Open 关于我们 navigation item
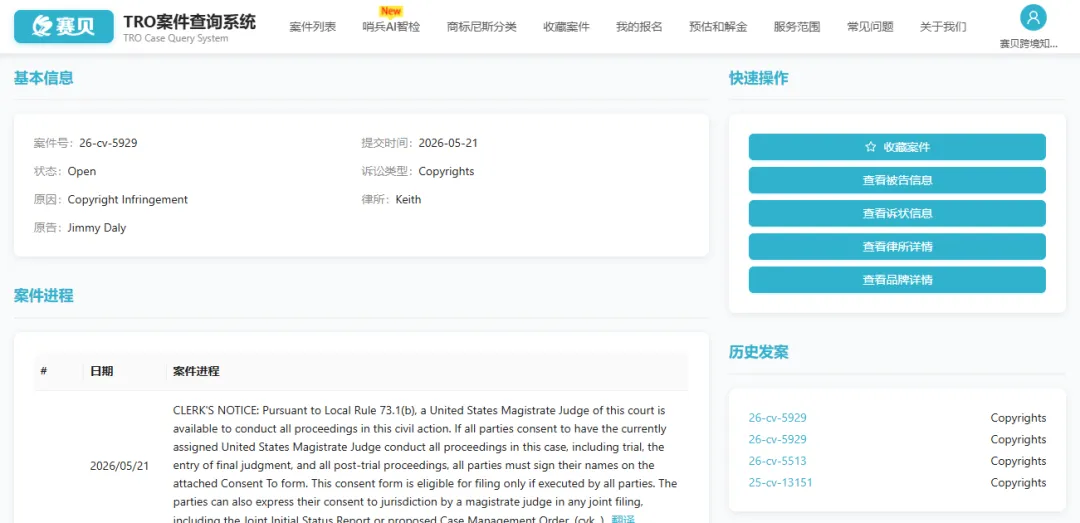1080x523 pixels. coord(944,27)
